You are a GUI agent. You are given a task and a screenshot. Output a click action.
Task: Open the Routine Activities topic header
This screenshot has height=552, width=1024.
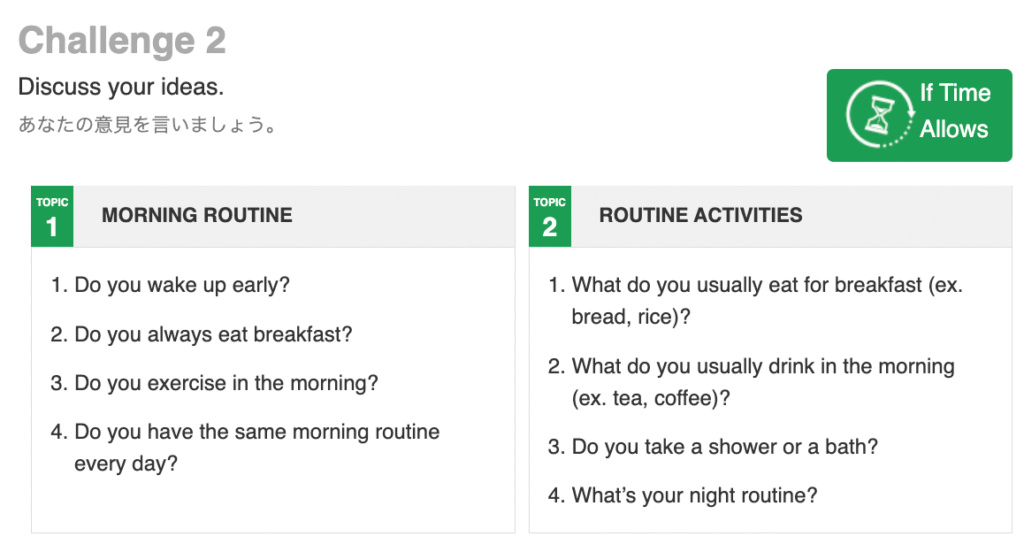pos(771,216)
